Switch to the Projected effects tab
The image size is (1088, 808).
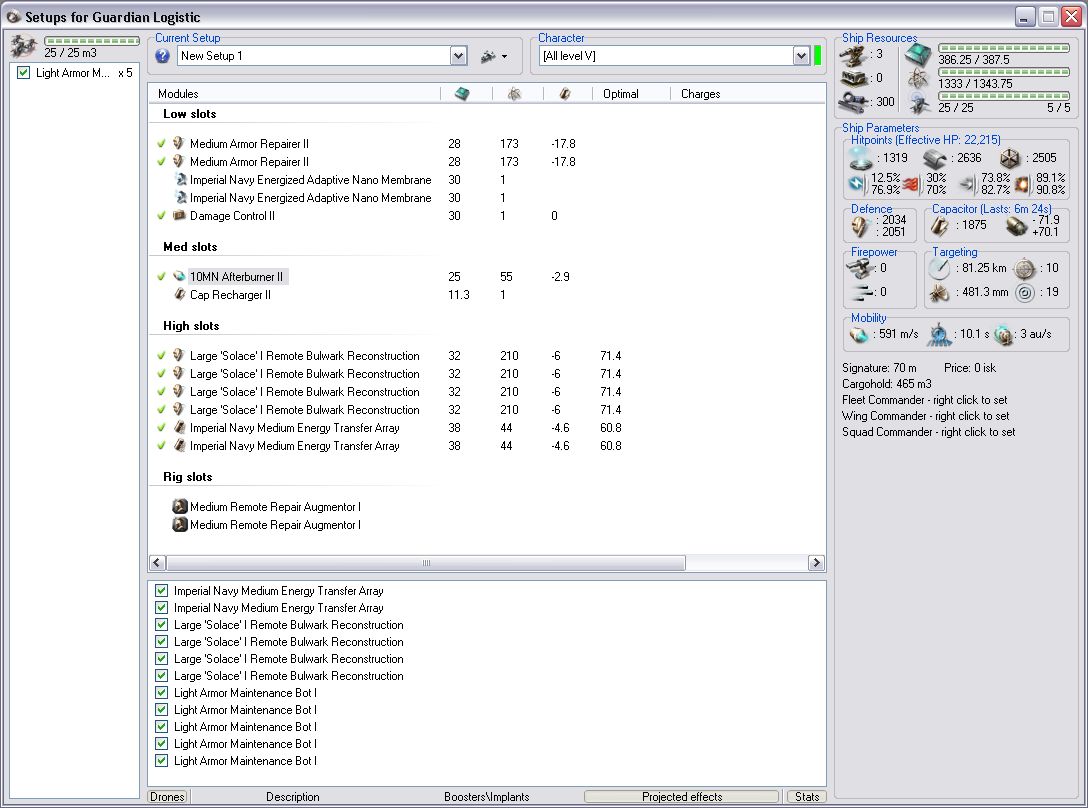(681, 797)
